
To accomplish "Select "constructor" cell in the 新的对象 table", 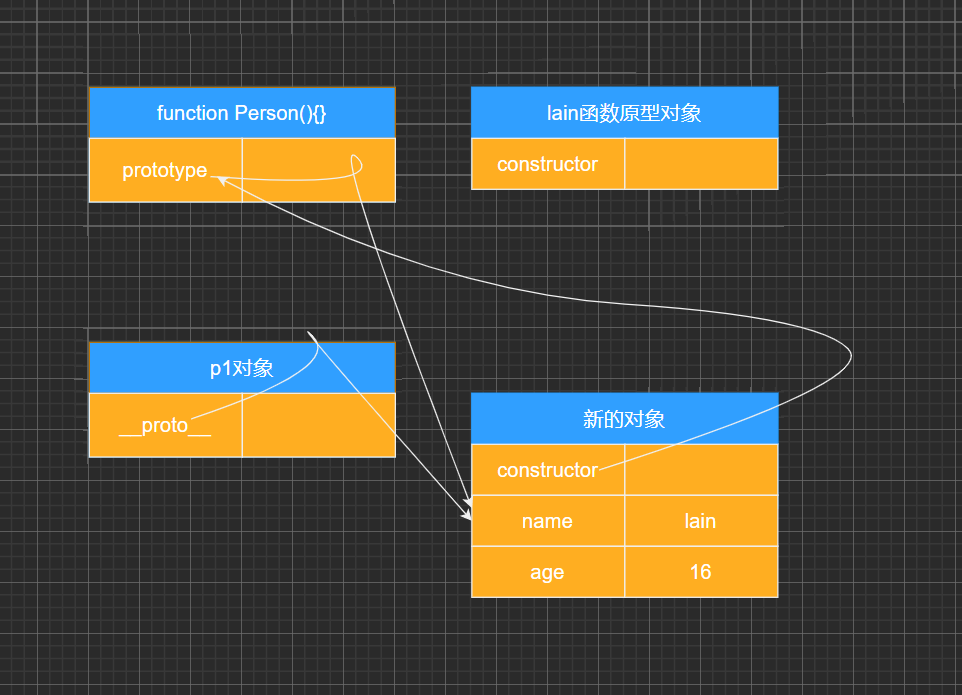I will [x=547, y=470].
